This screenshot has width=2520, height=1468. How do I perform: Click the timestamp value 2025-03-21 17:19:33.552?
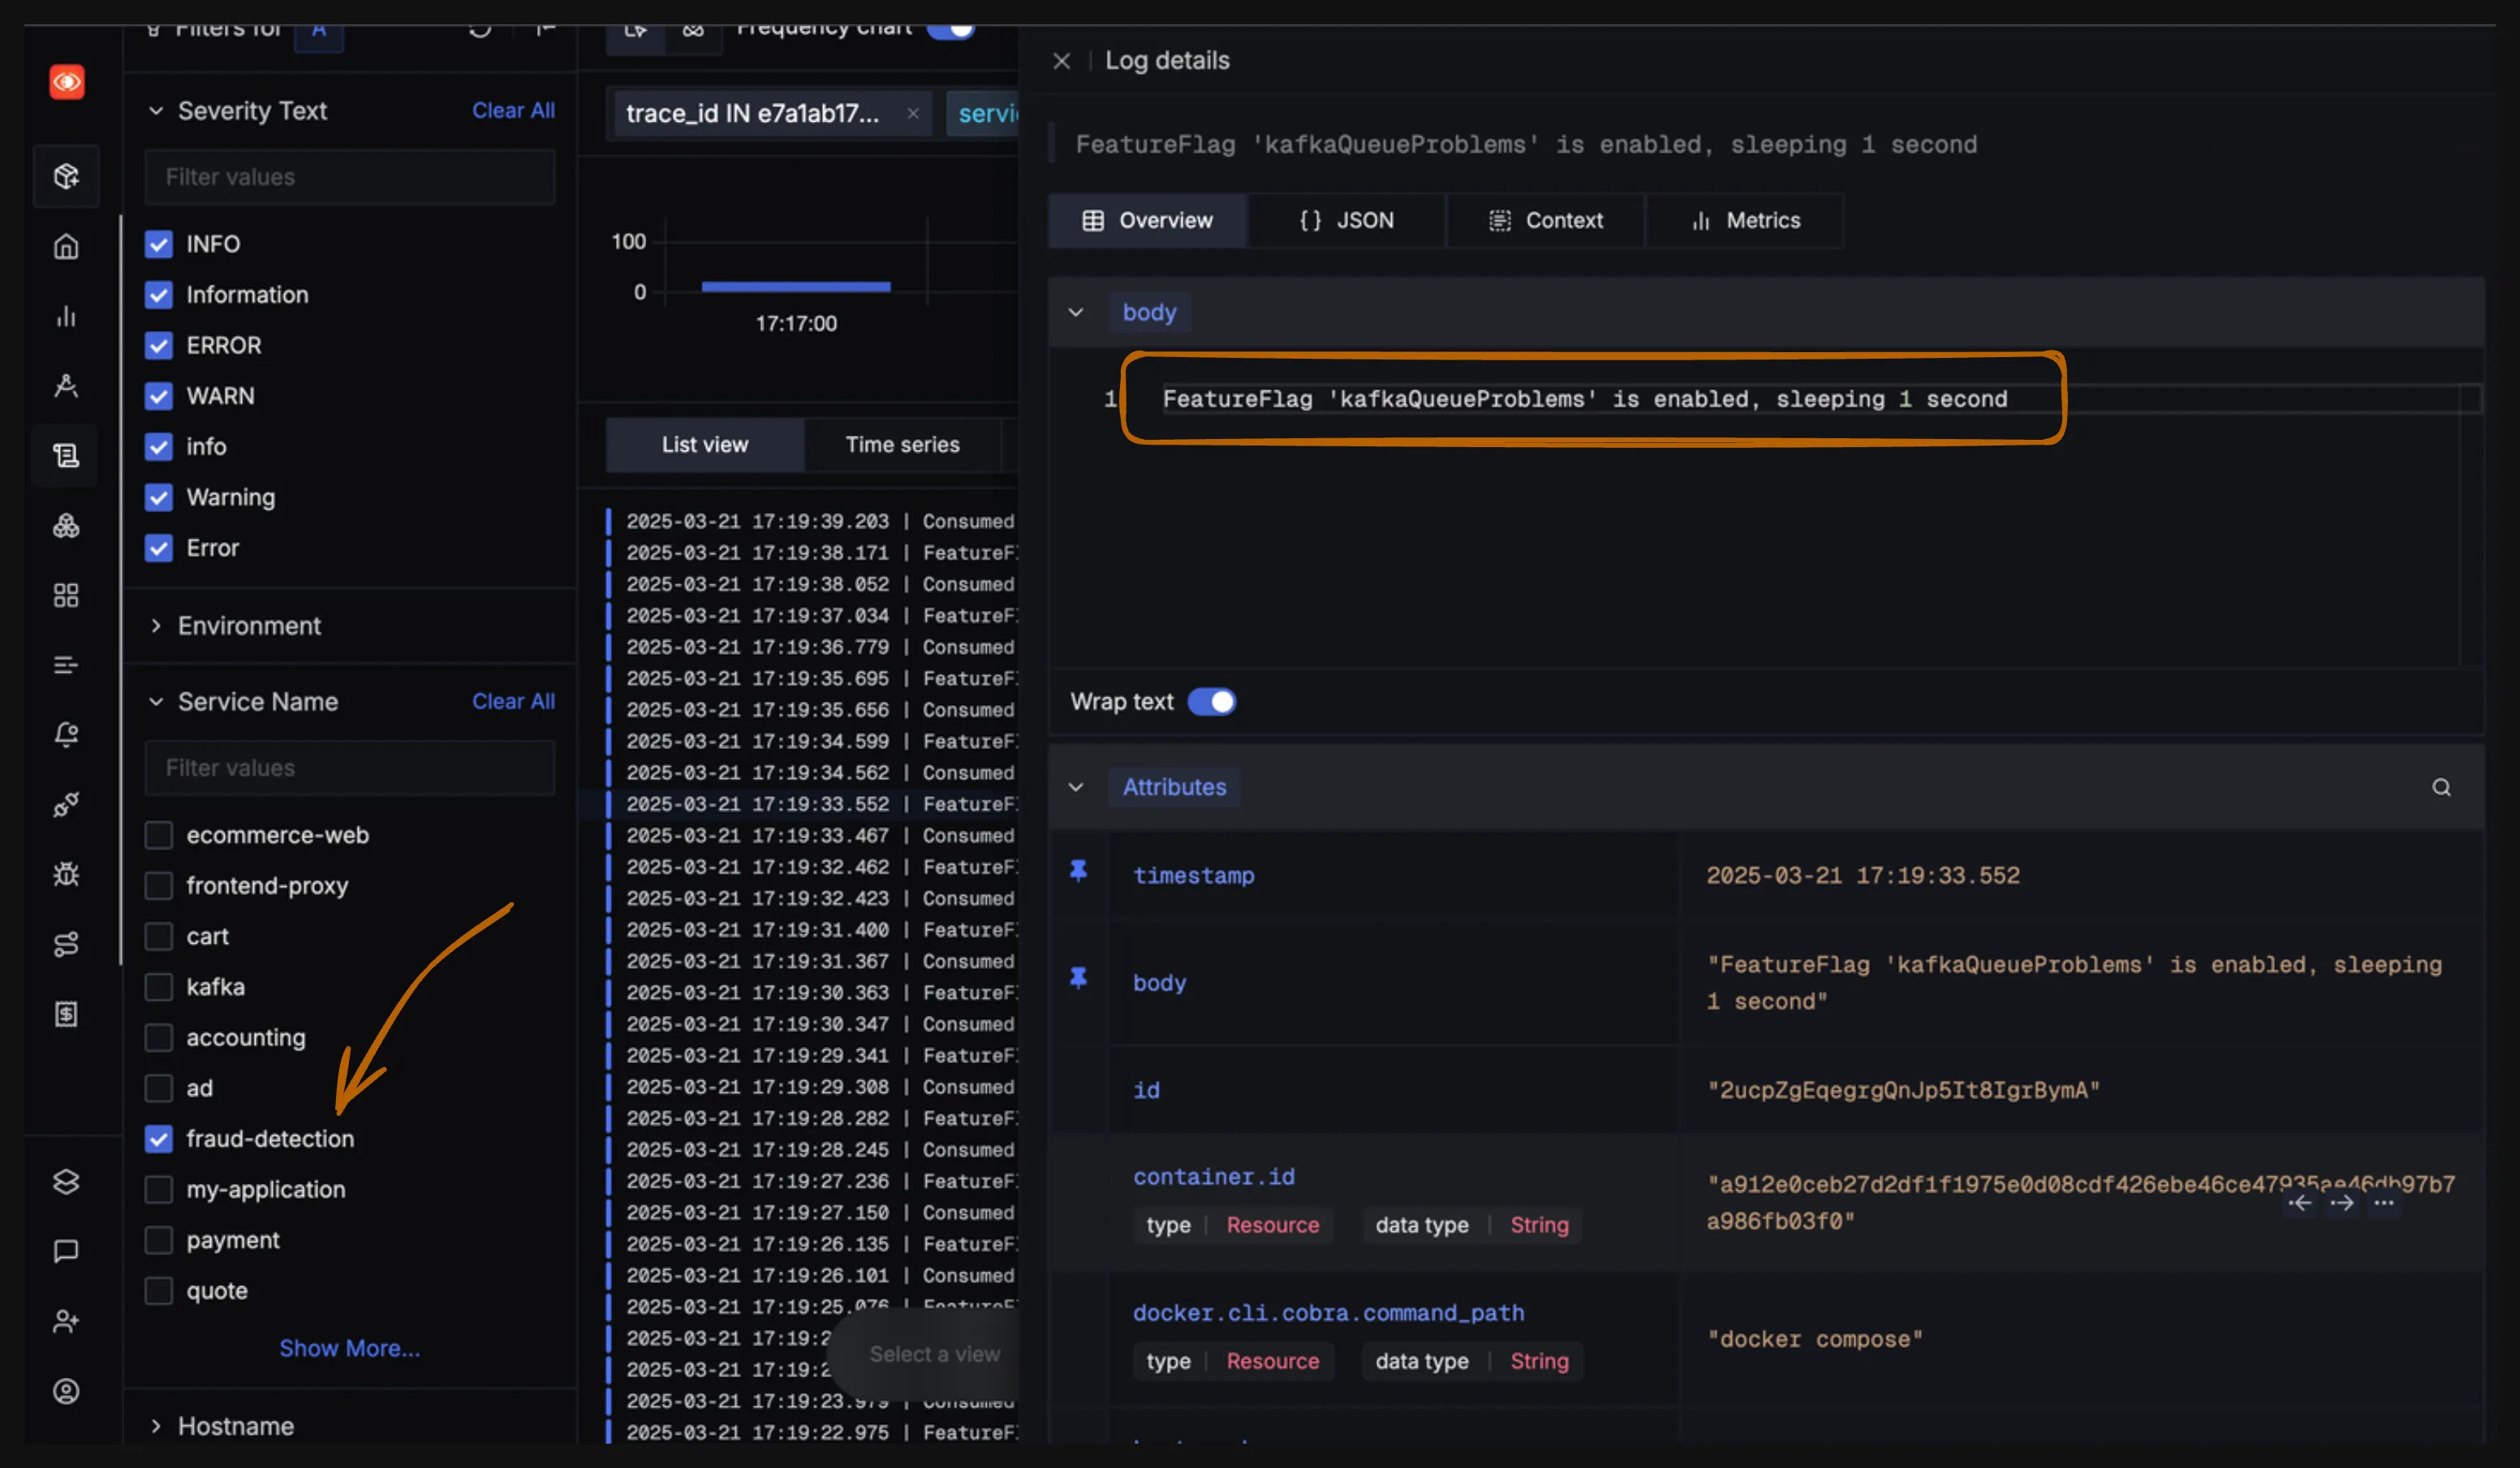coord(1863,875)
